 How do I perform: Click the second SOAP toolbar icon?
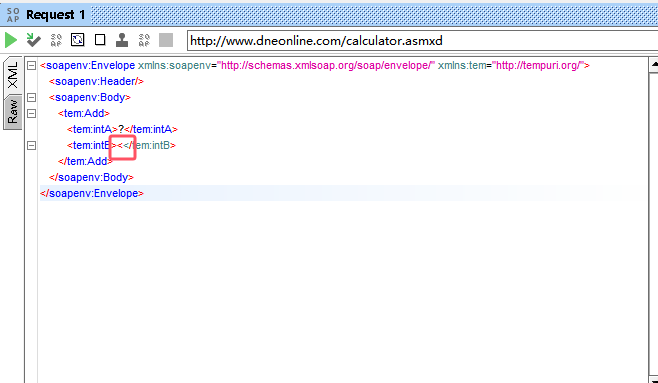(x=144, y=40)
